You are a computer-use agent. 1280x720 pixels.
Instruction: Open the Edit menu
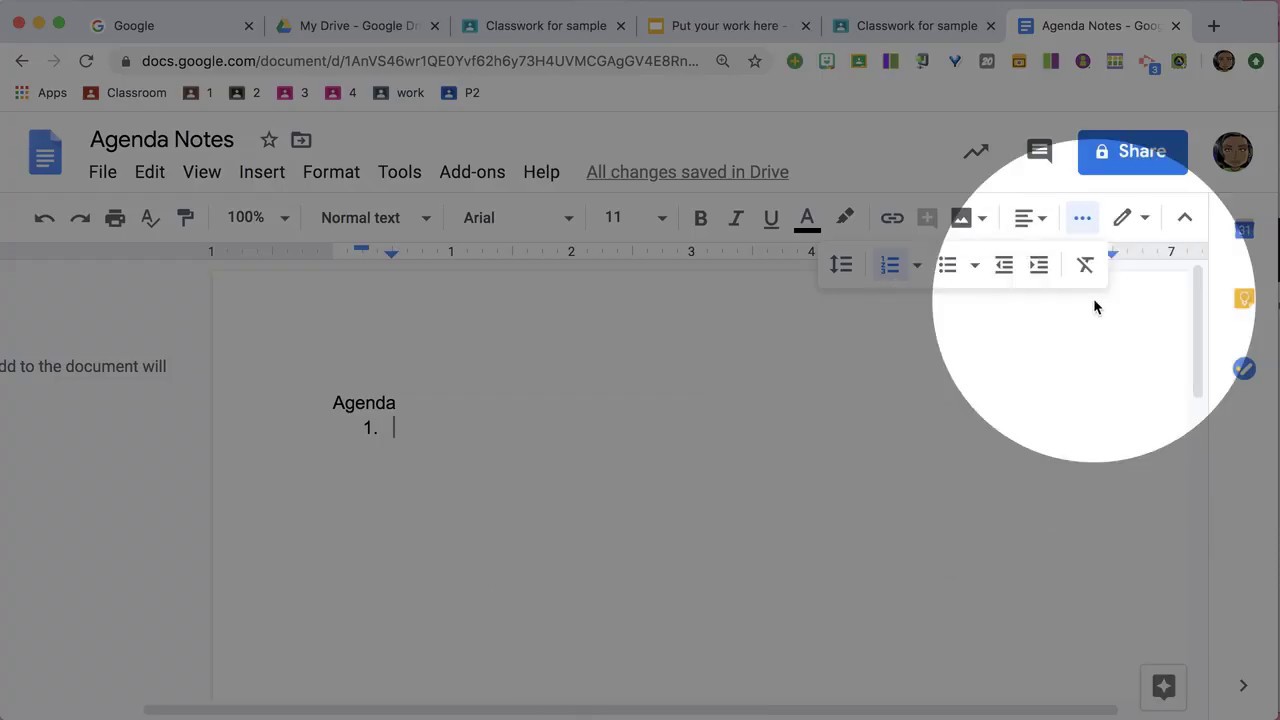pos(150,172)
